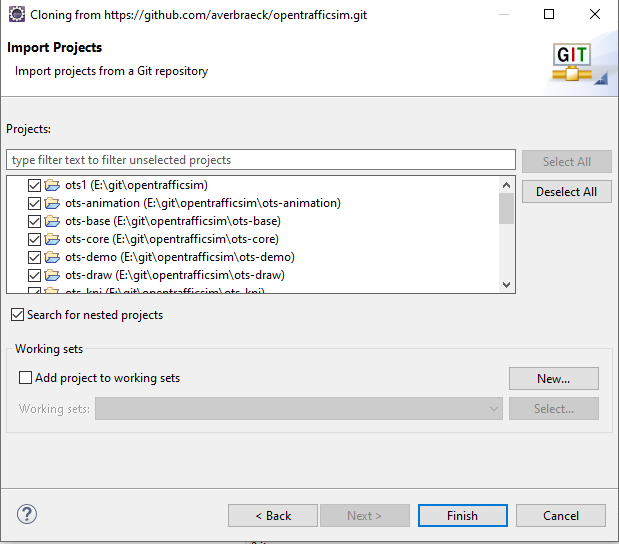The image size is (619, 544).
Task: Select the ots-demo project row text
Action: click(x=180, y=257)
